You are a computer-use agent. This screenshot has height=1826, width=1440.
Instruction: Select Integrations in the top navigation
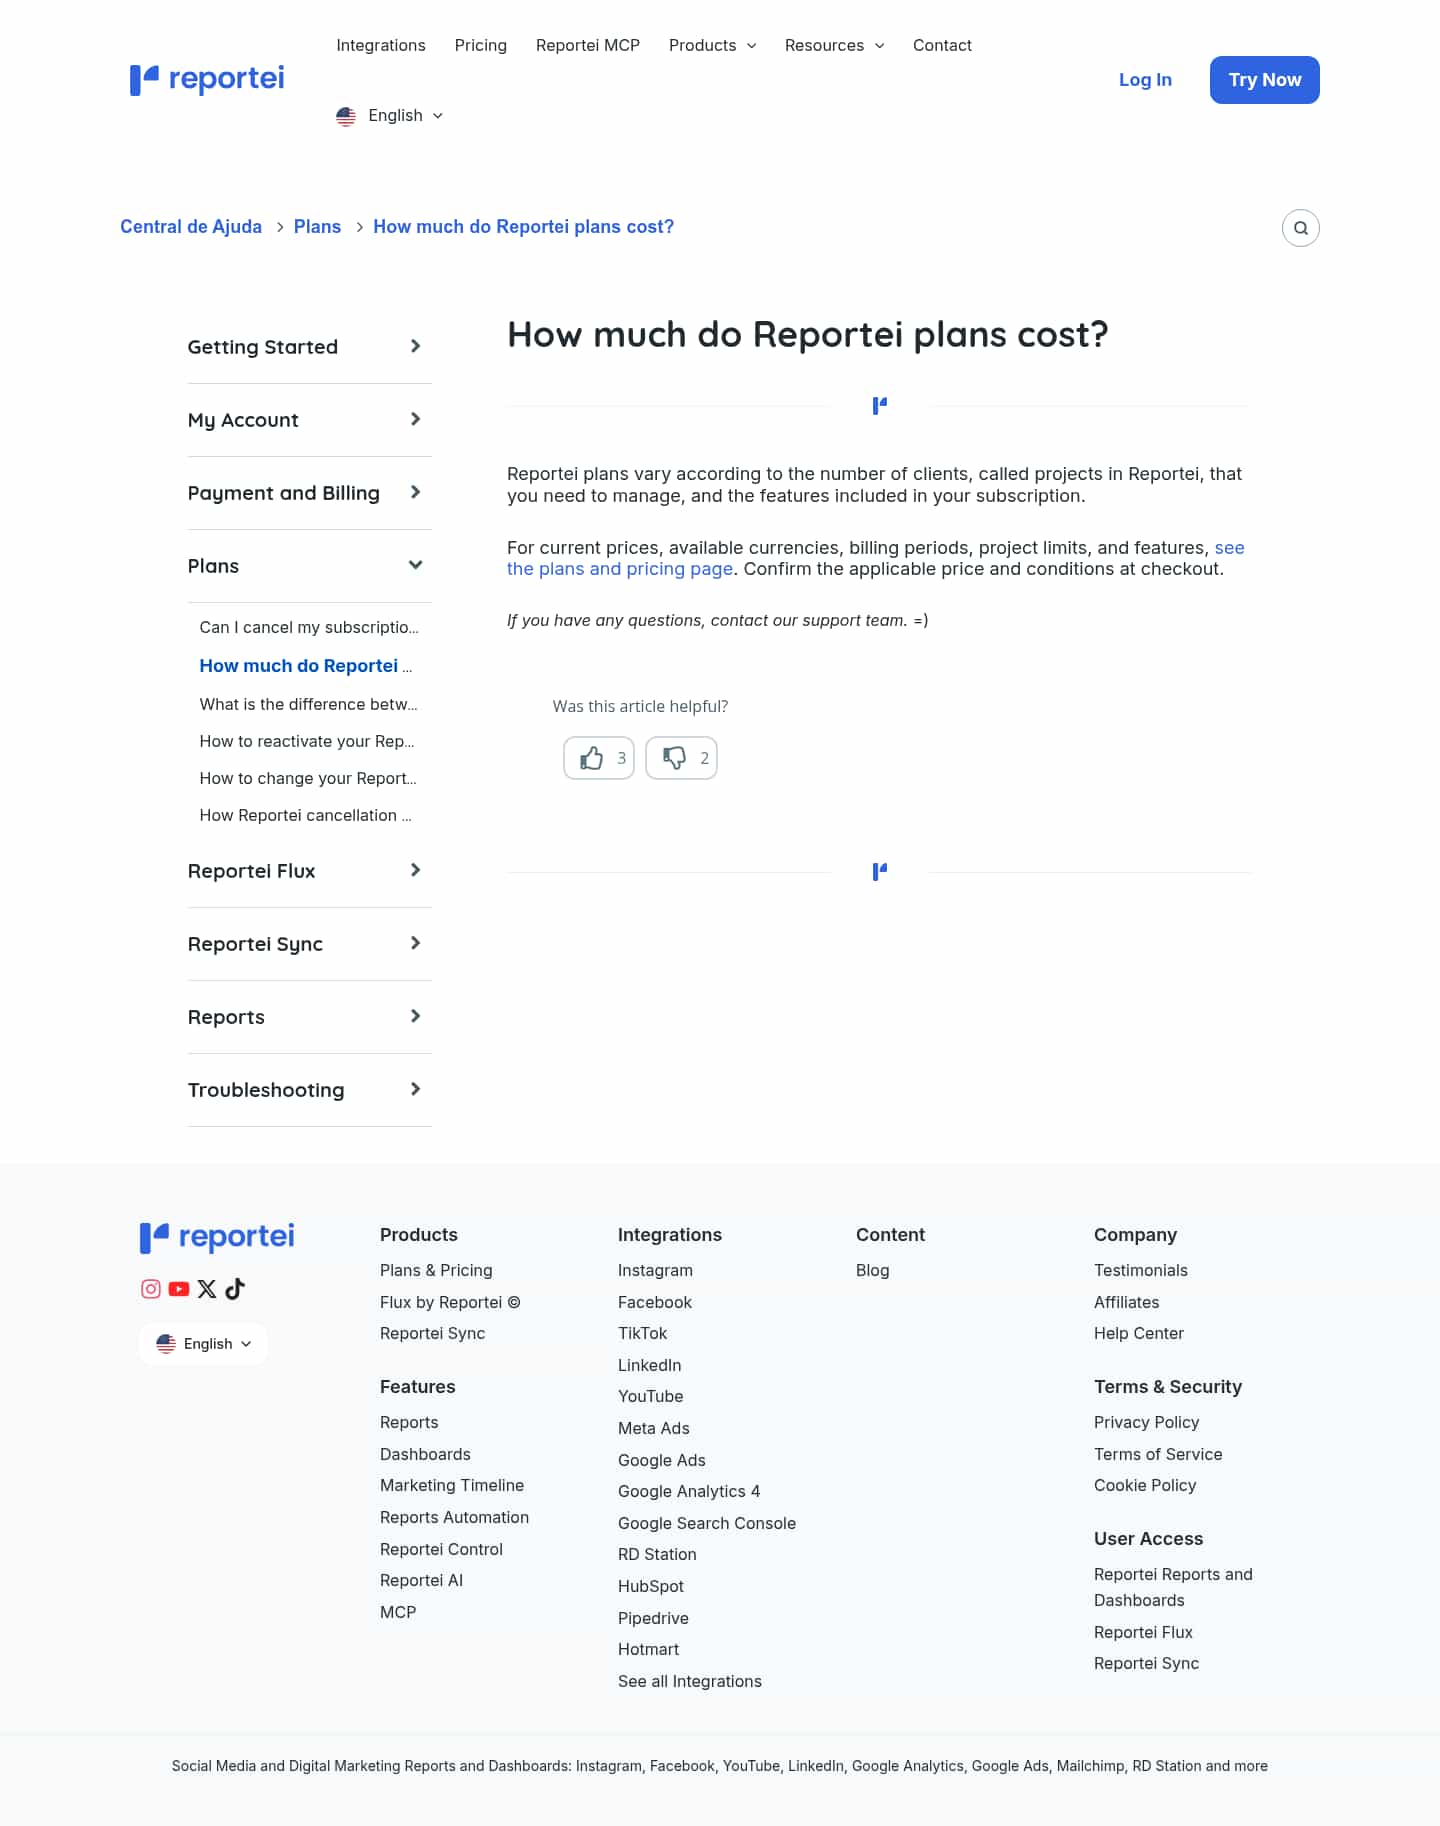(381, 45)
